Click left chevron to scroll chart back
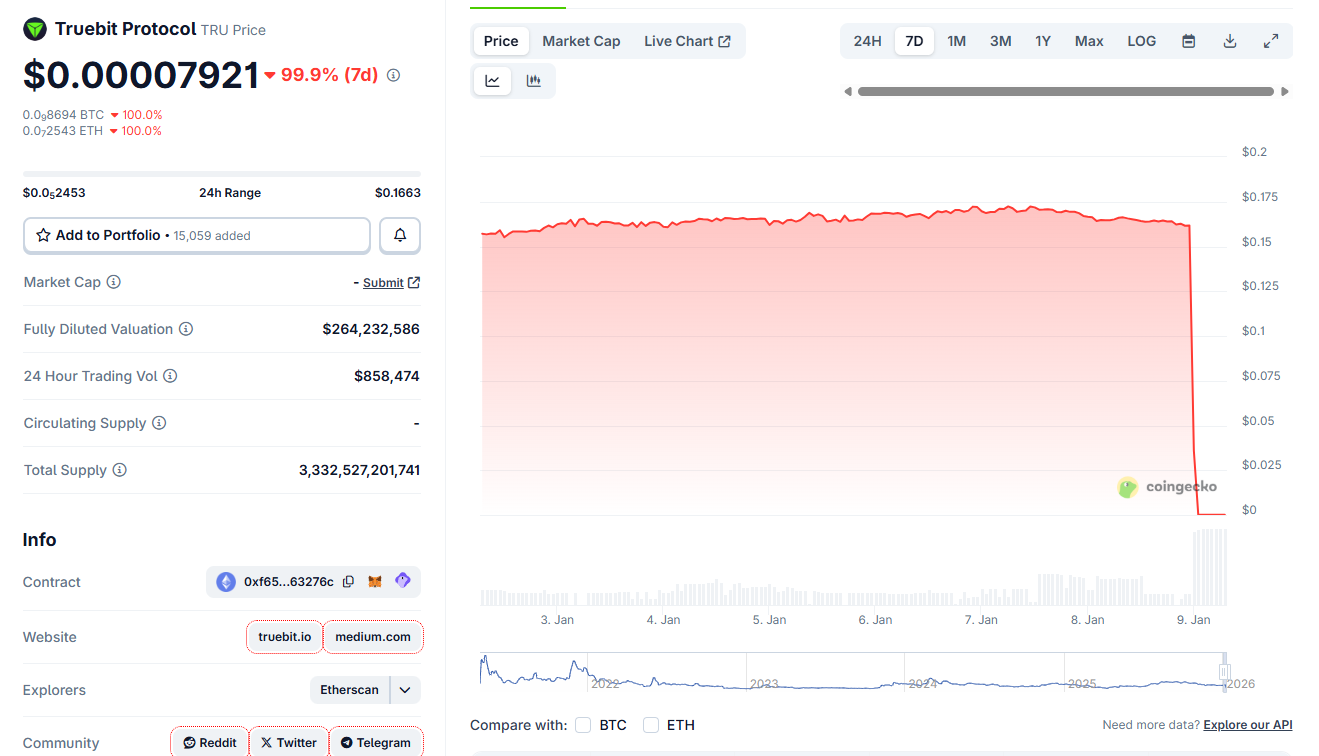 (x=847, y=90)
